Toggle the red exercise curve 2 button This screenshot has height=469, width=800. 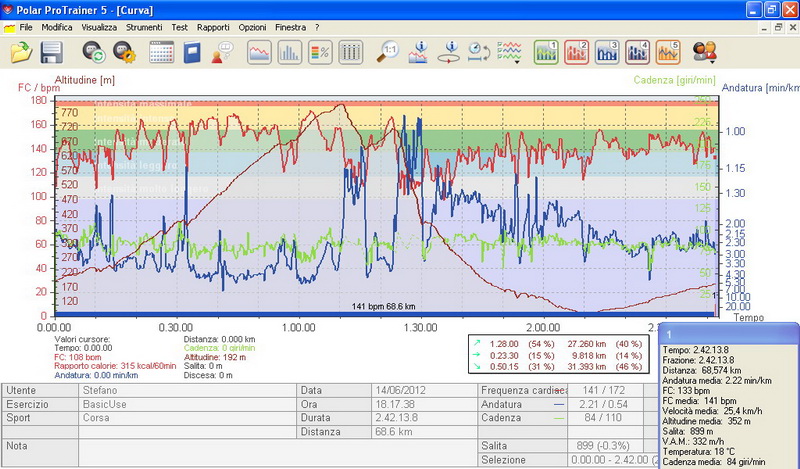point(576,51)
